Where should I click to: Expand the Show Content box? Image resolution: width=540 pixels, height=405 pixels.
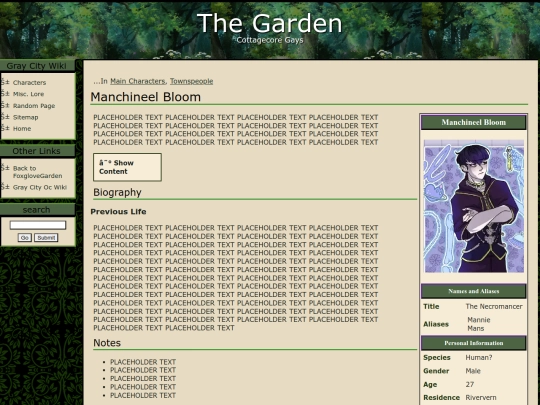pos(127,167)
